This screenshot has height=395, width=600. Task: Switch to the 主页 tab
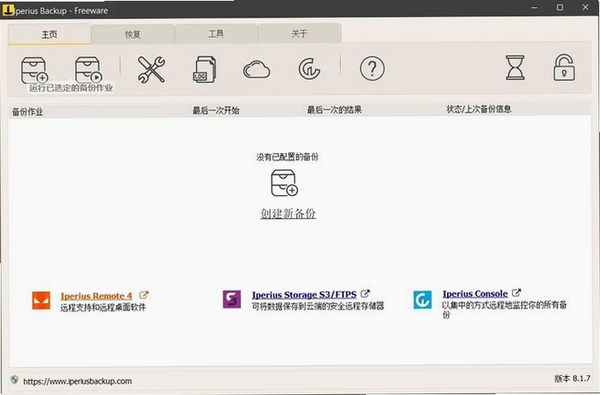tap(49, 34)
